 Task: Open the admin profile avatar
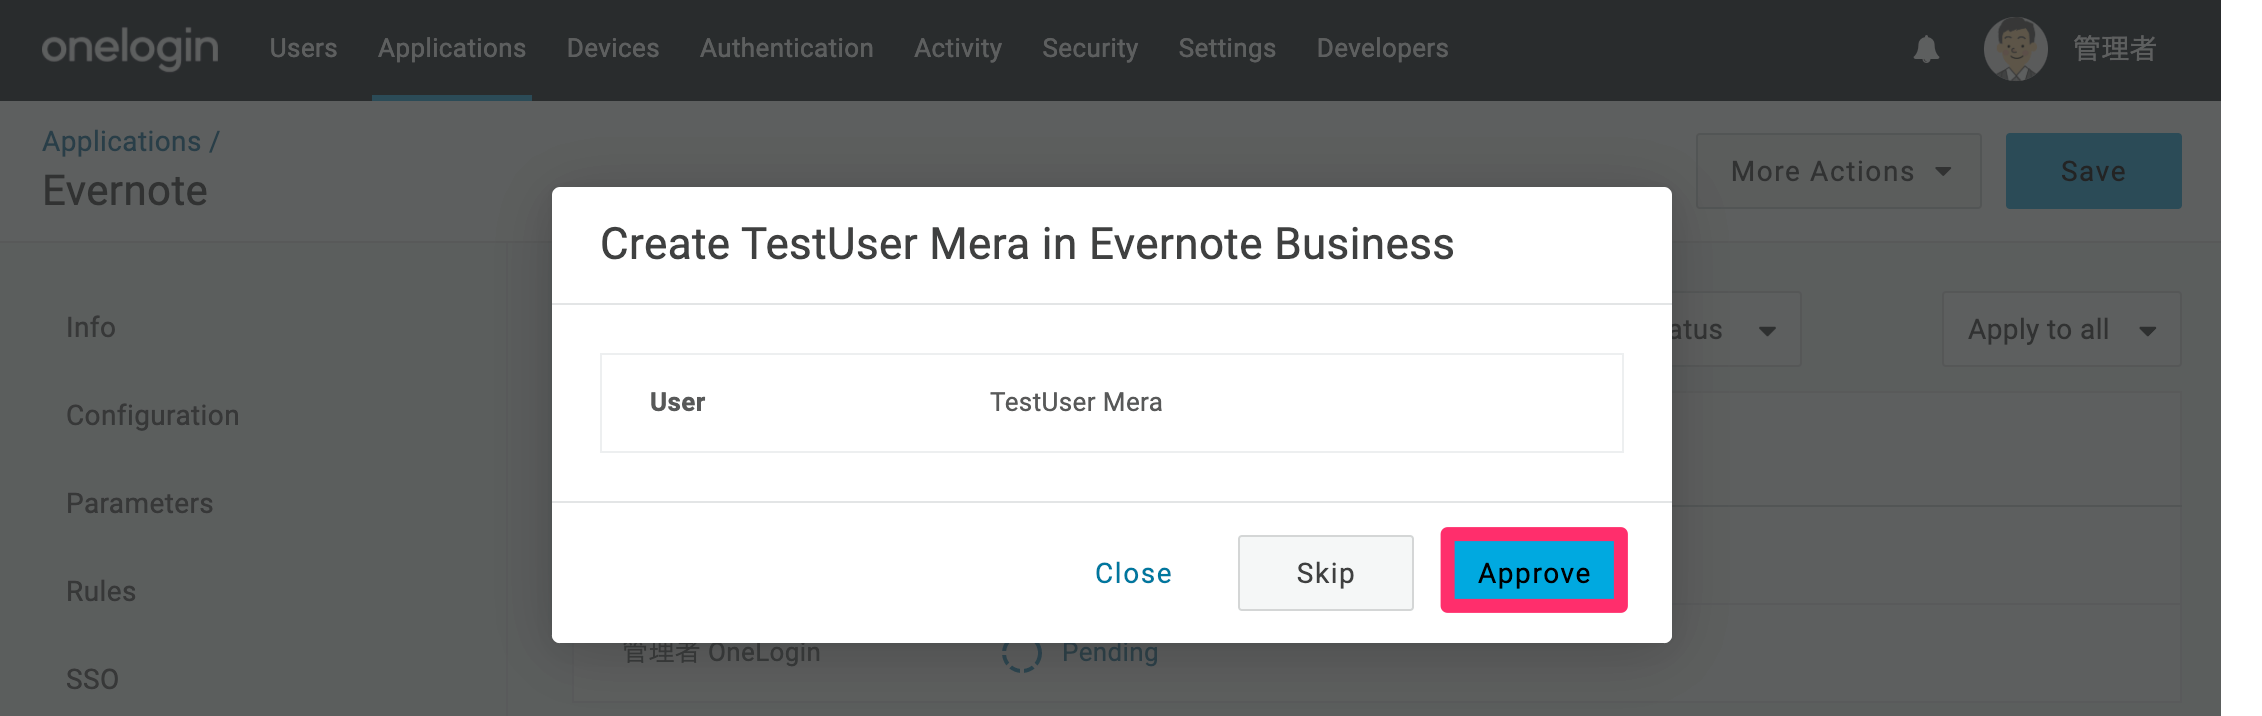click(x=2015, y=49)
